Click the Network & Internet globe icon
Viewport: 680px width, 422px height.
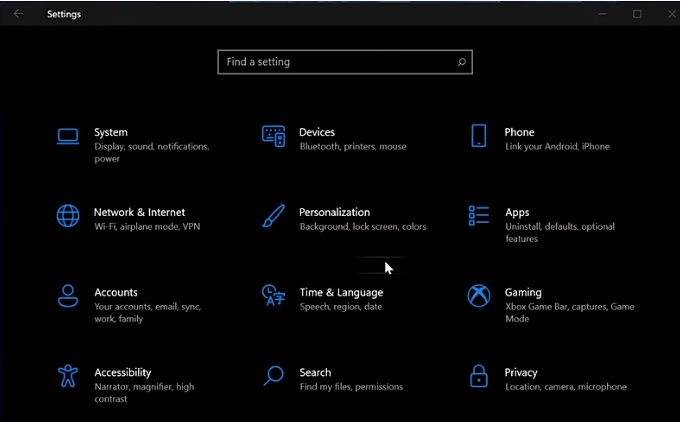tap(68, 216)
